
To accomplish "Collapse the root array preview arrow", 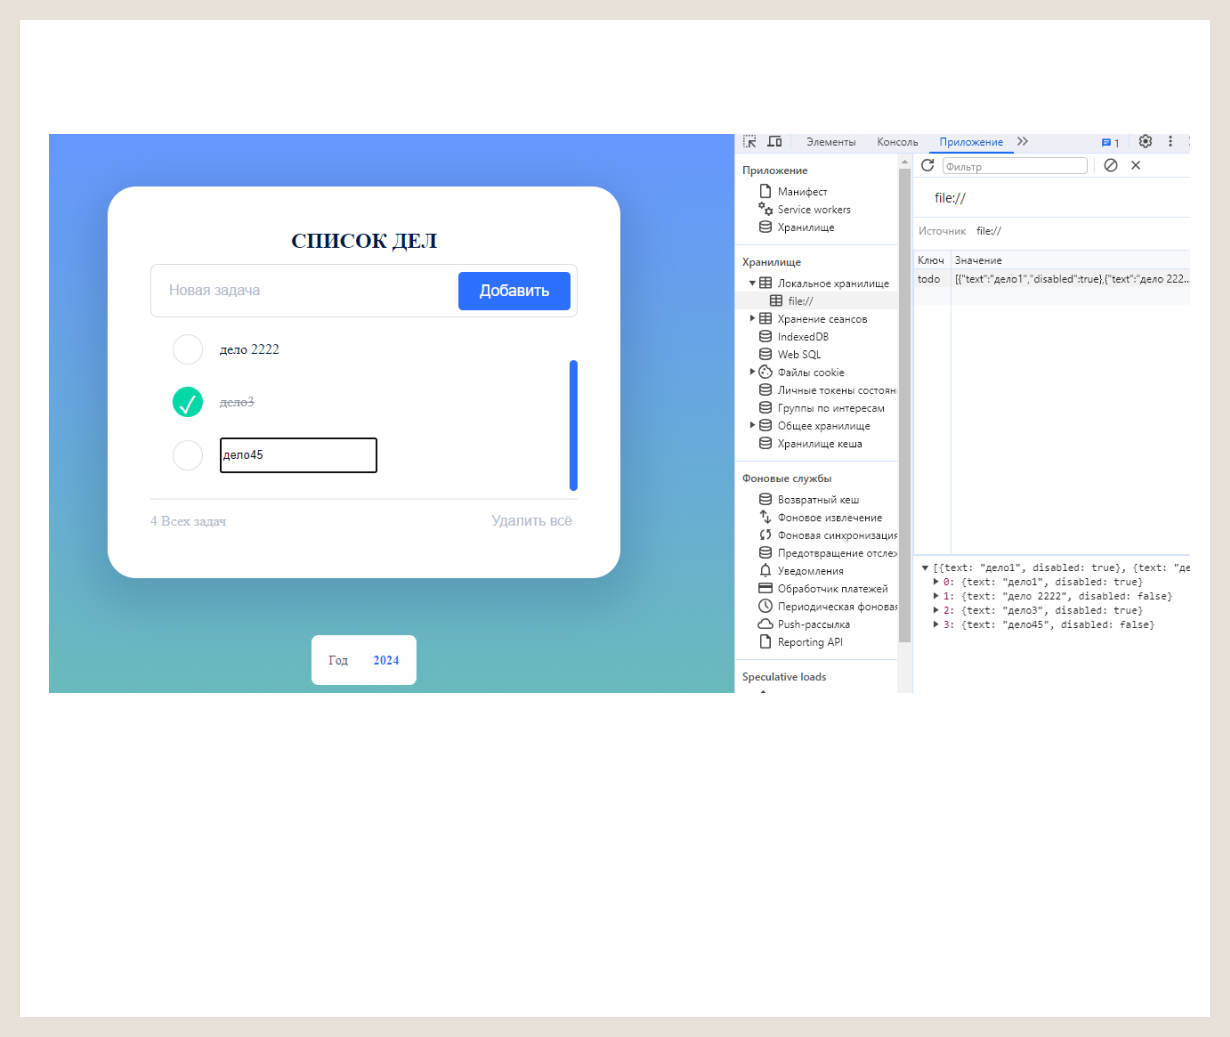I will (x=925, y=568).
